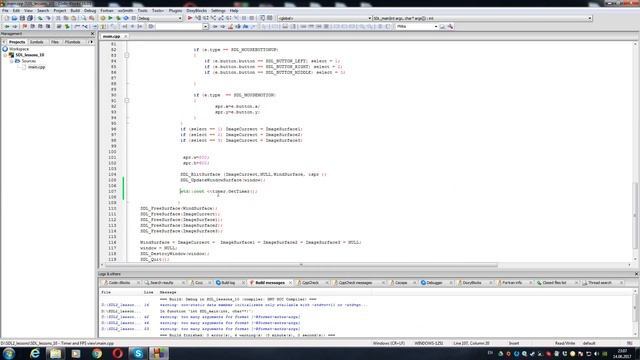Viewport: 640px width, 360px height.
Task: Click the Replace toolbar icon
Action: [91, 18]
